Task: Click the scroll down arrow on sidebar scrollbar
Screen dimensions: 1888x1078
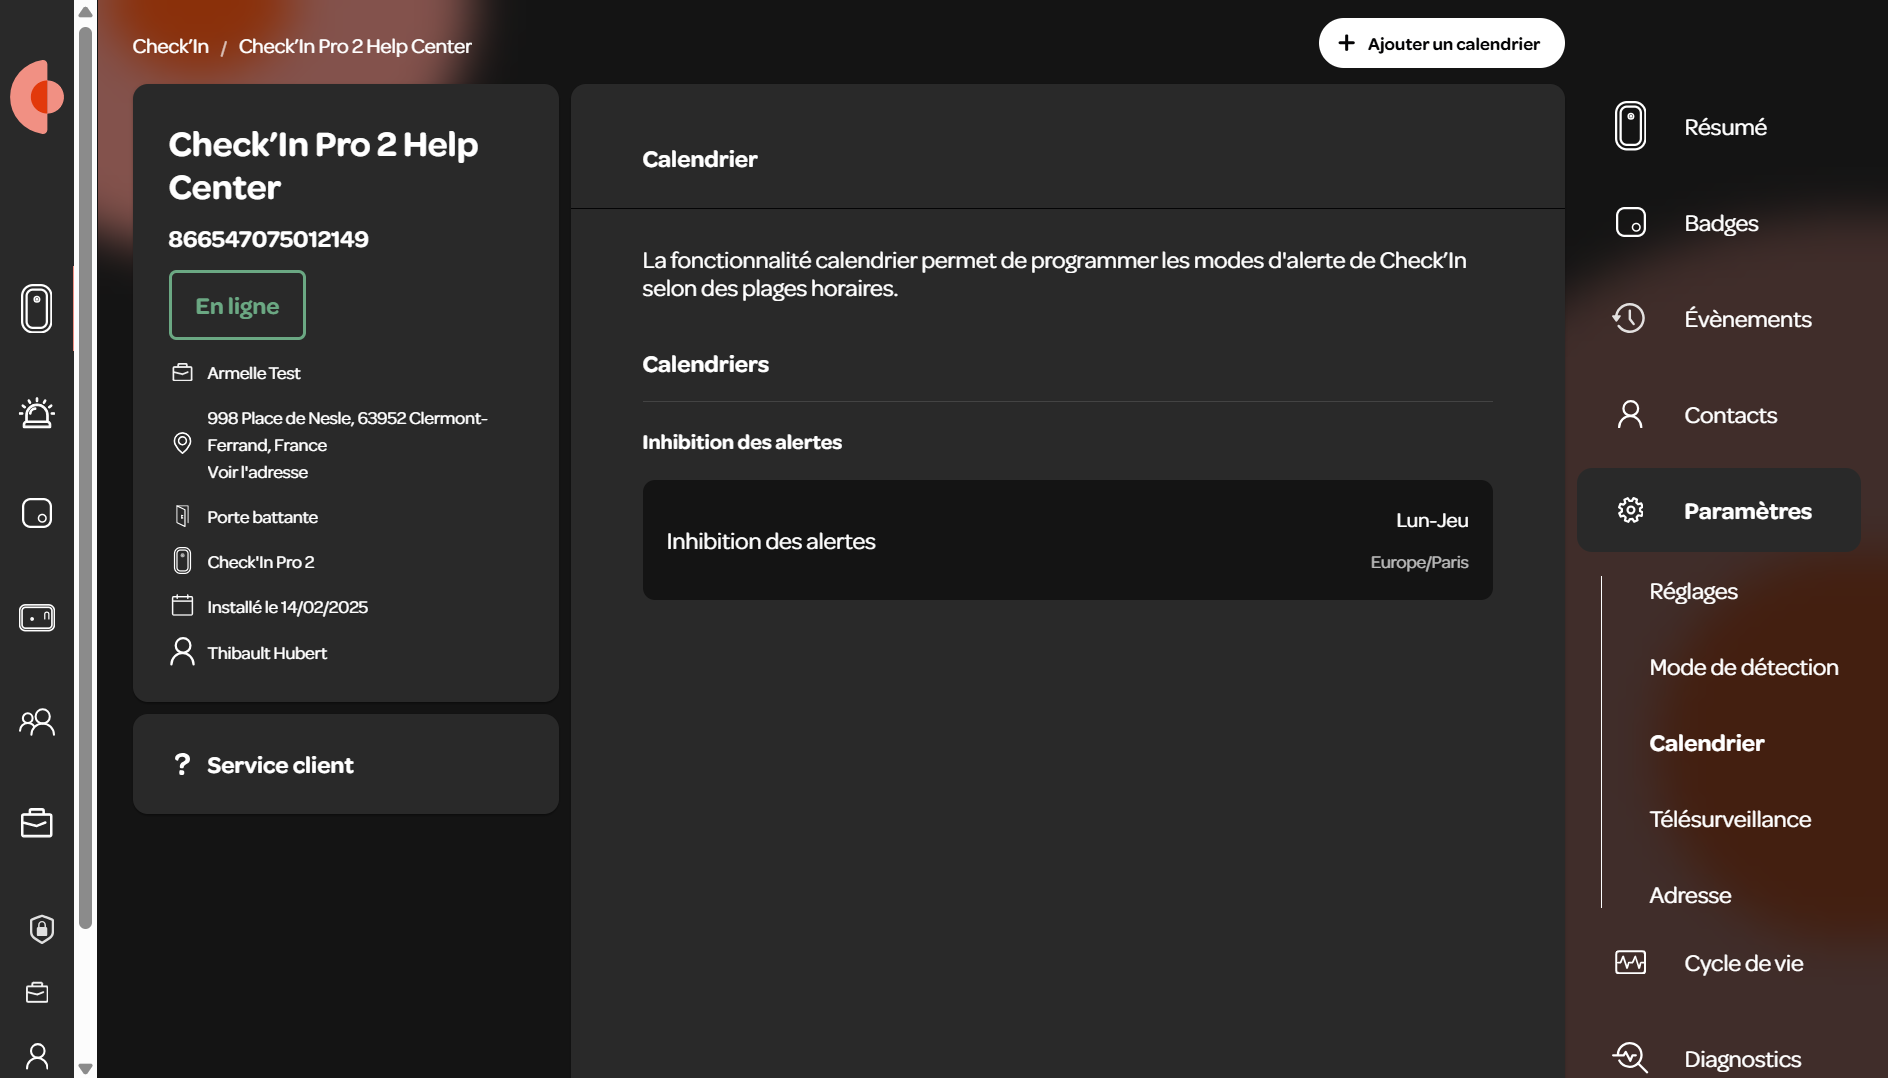Action: [x=86, y=1068]
